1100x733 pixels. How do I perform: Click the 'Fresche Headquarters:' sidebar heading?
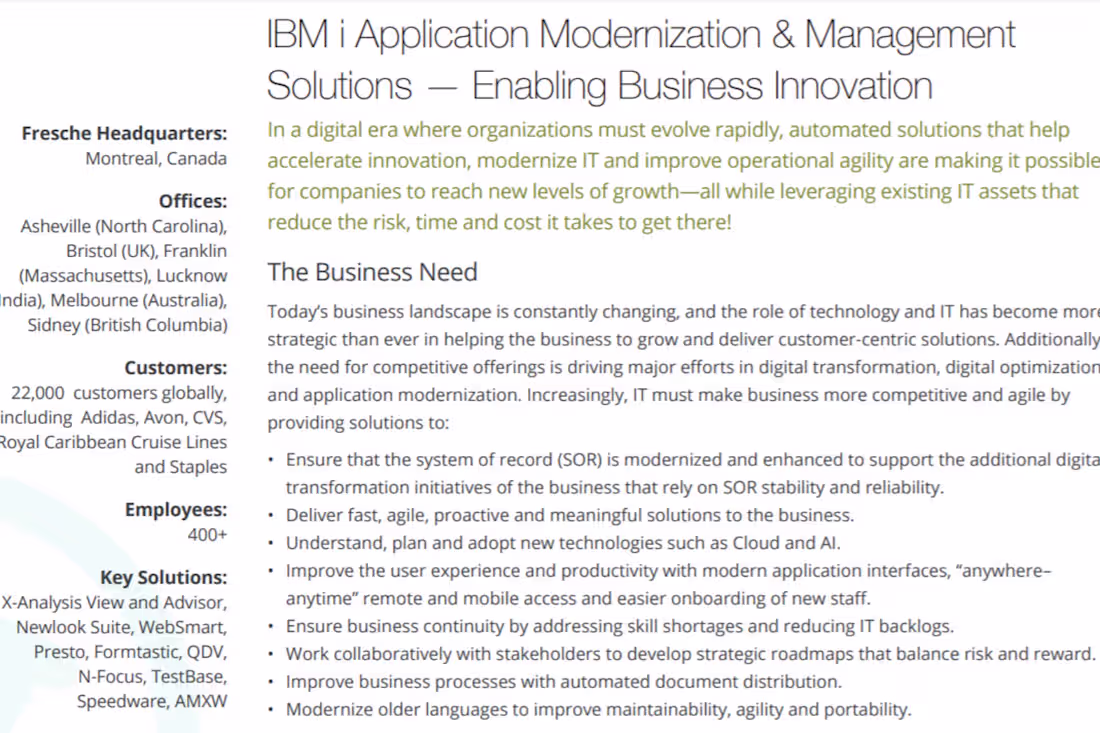[124, 133]
